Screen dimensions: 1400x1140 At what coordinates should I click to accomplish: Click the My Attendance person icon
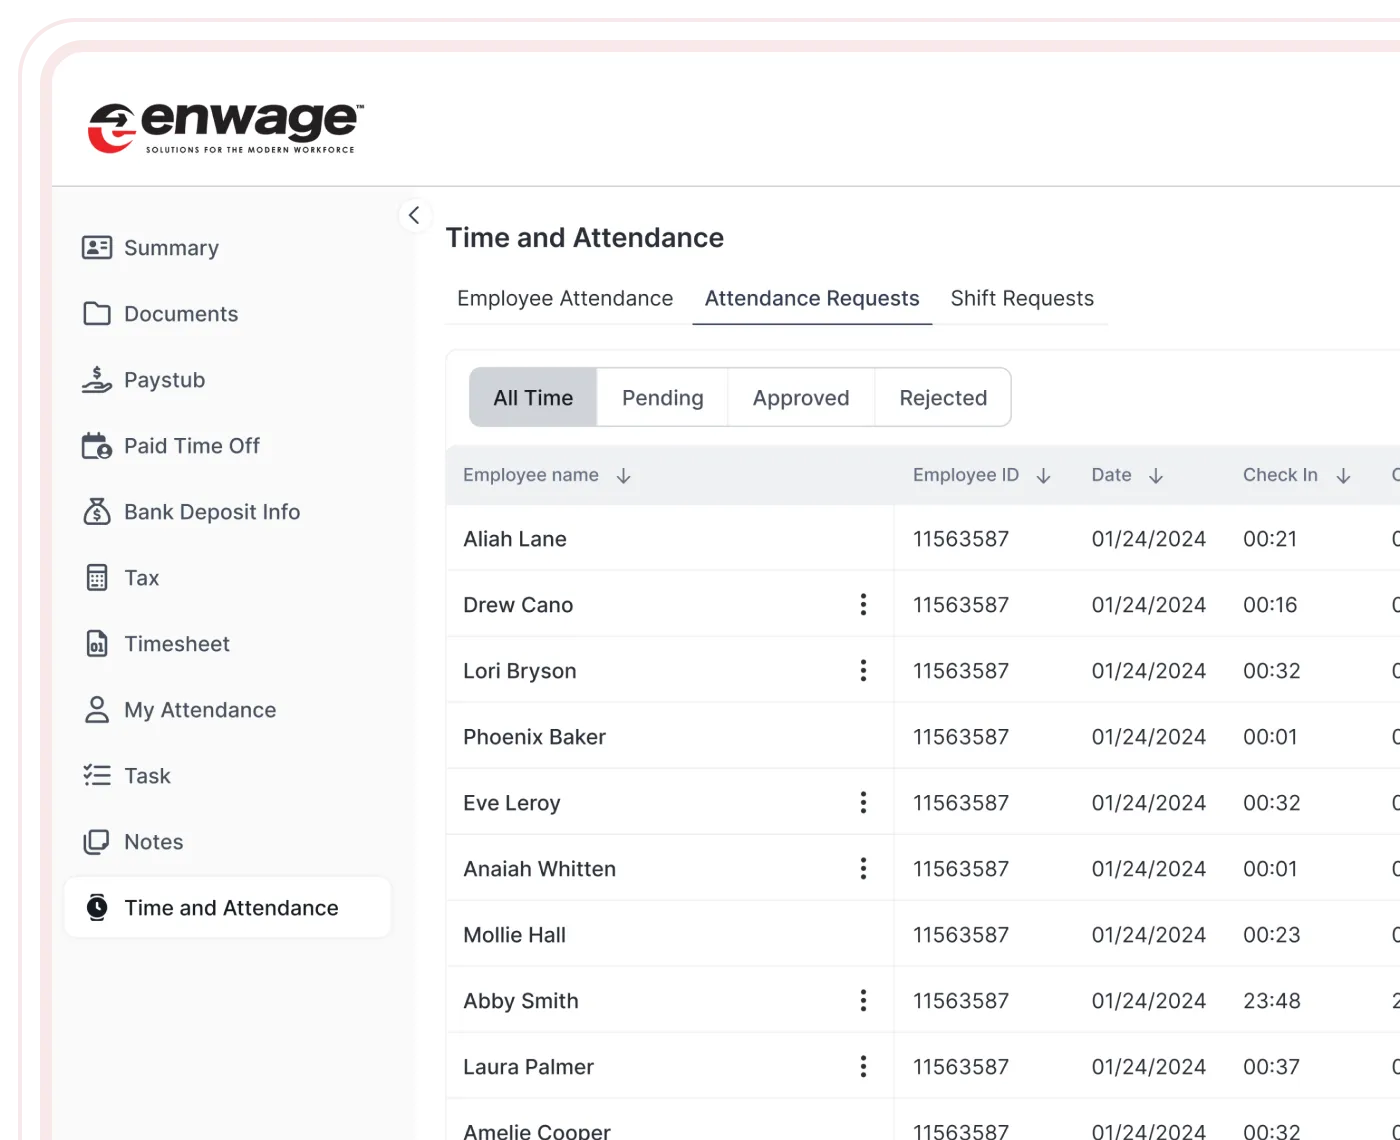97,710
